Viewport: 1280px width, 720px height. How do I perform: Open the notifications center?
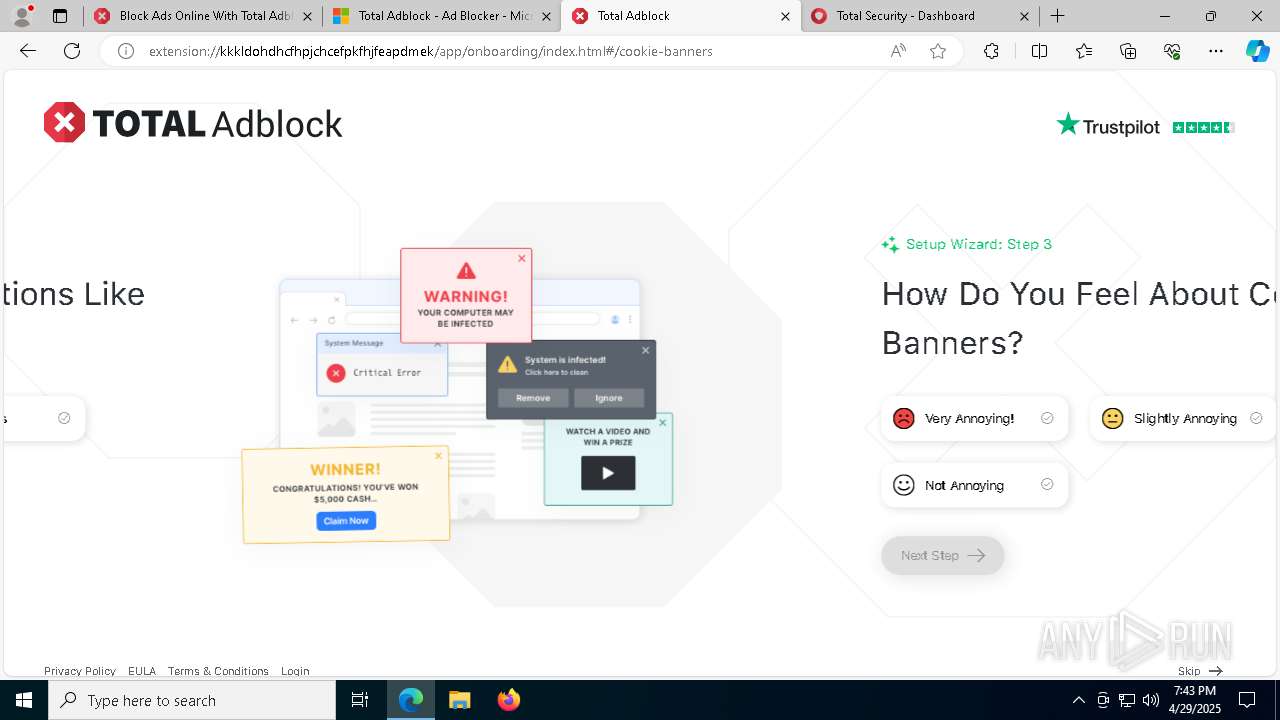point(1247,700)
